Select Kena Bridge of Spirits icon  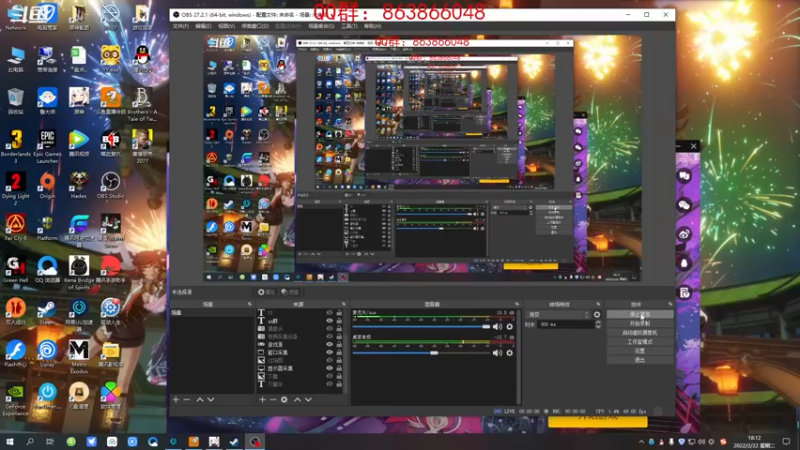point(79,273)
